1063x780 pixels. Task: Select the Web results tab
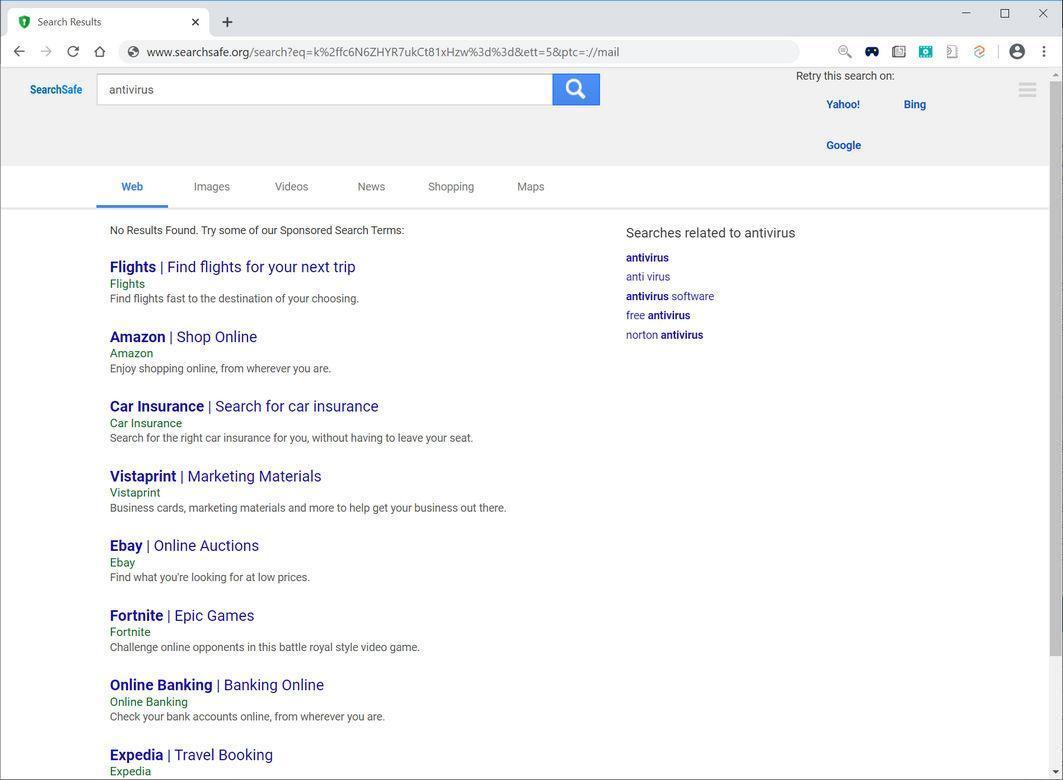[x=132, y=186]
